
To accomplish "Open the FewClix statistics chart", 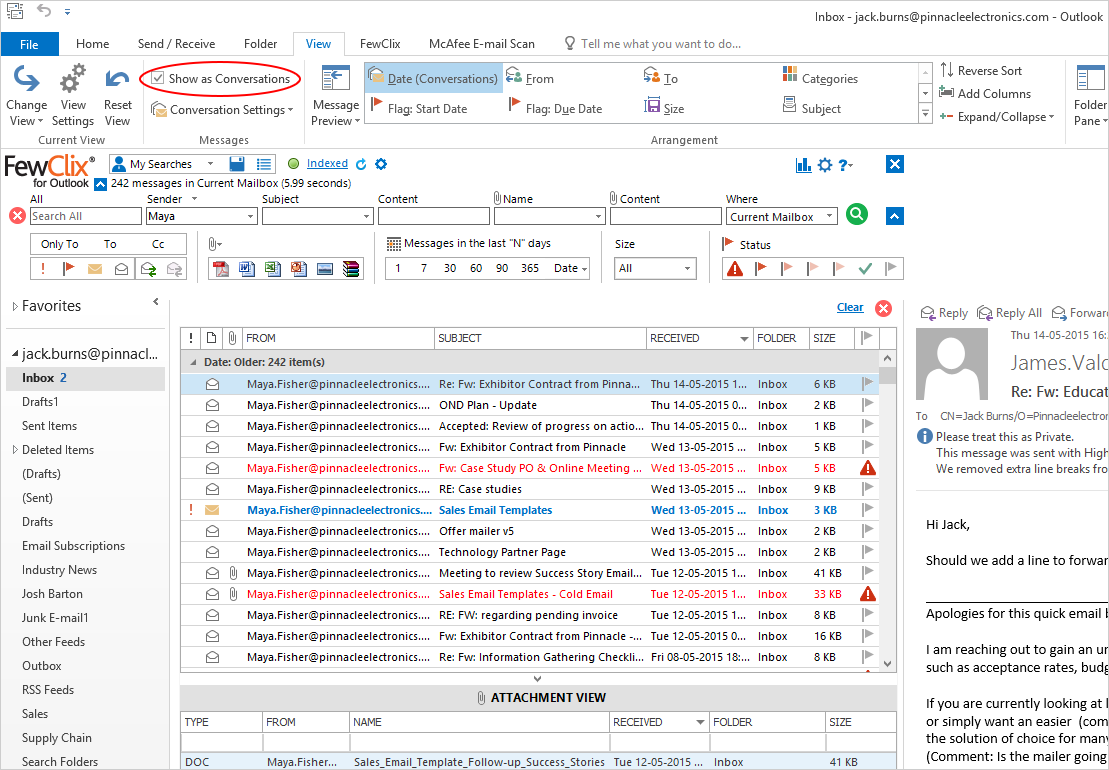I will (x=803, y=165).
